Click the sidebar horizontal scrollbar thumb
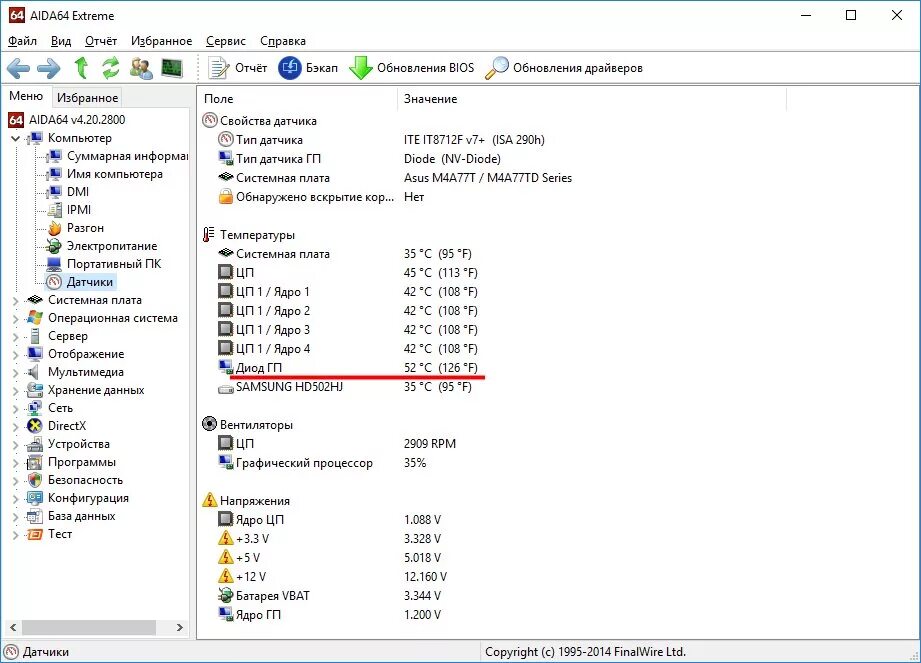The width and height of the screenshot is (921, 663). coord(89,628)
